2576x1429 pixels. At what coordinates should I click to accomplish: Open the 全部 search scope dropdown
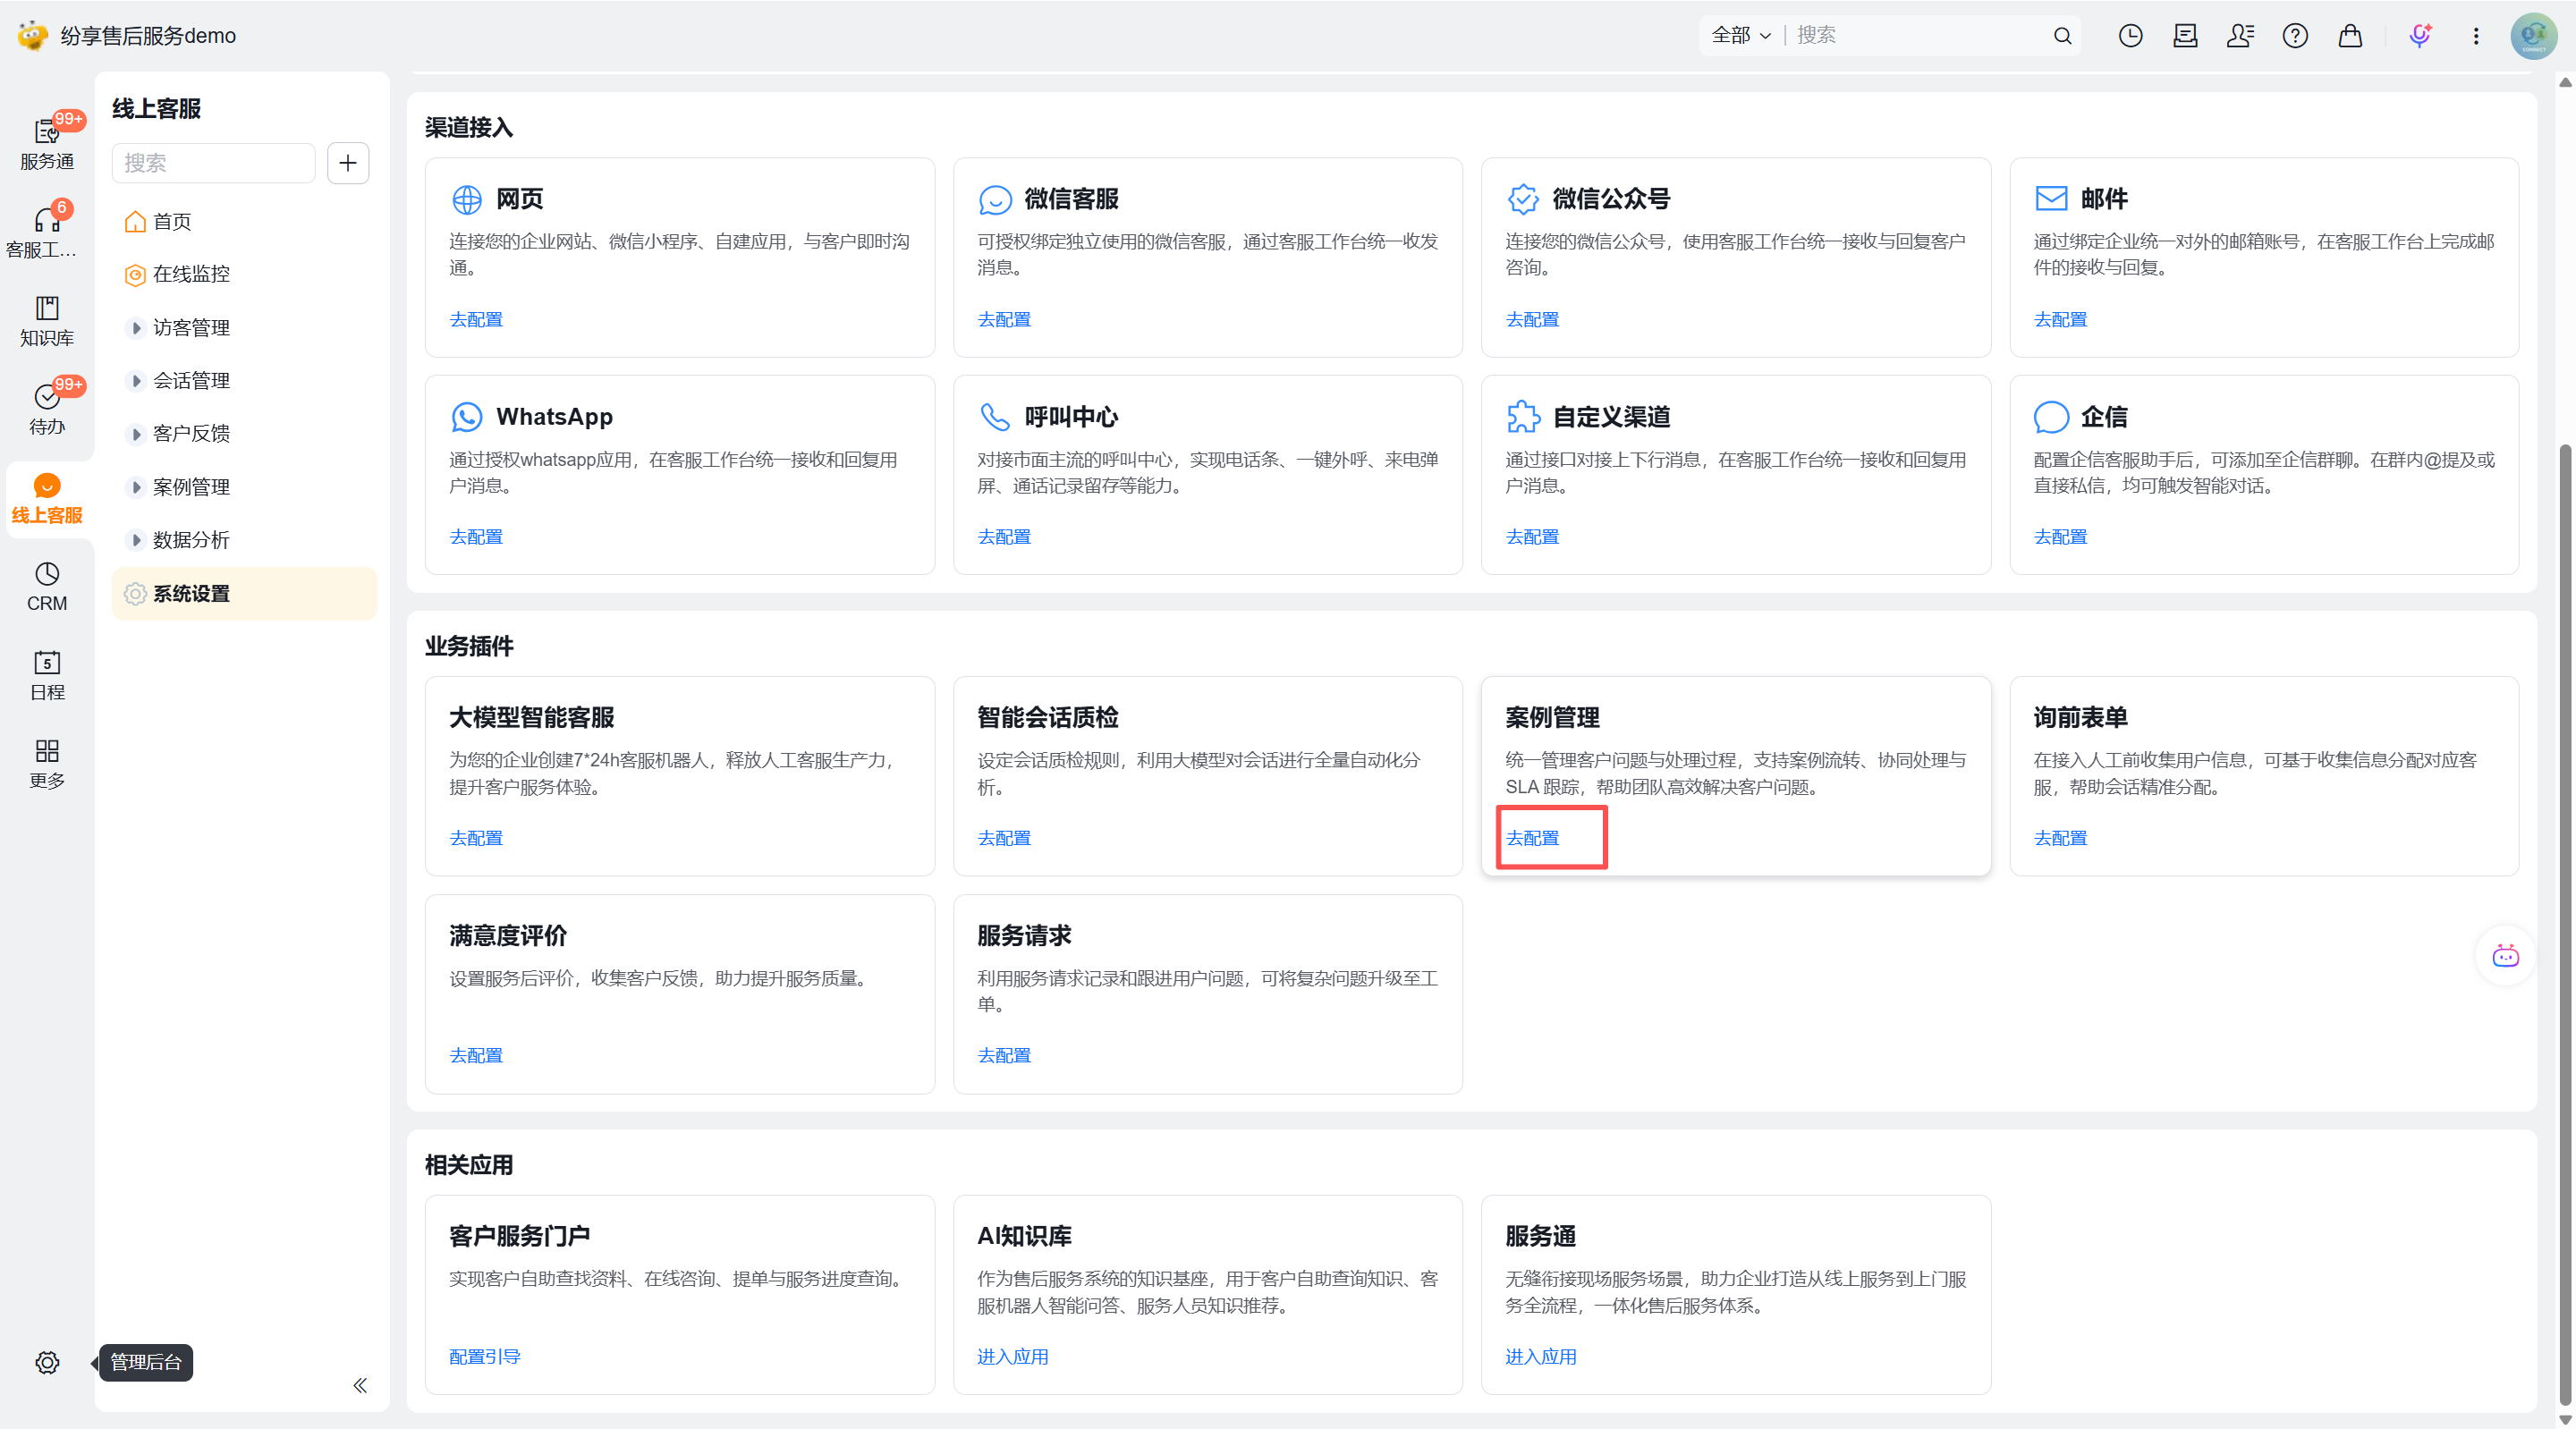tap(1740, 36)
